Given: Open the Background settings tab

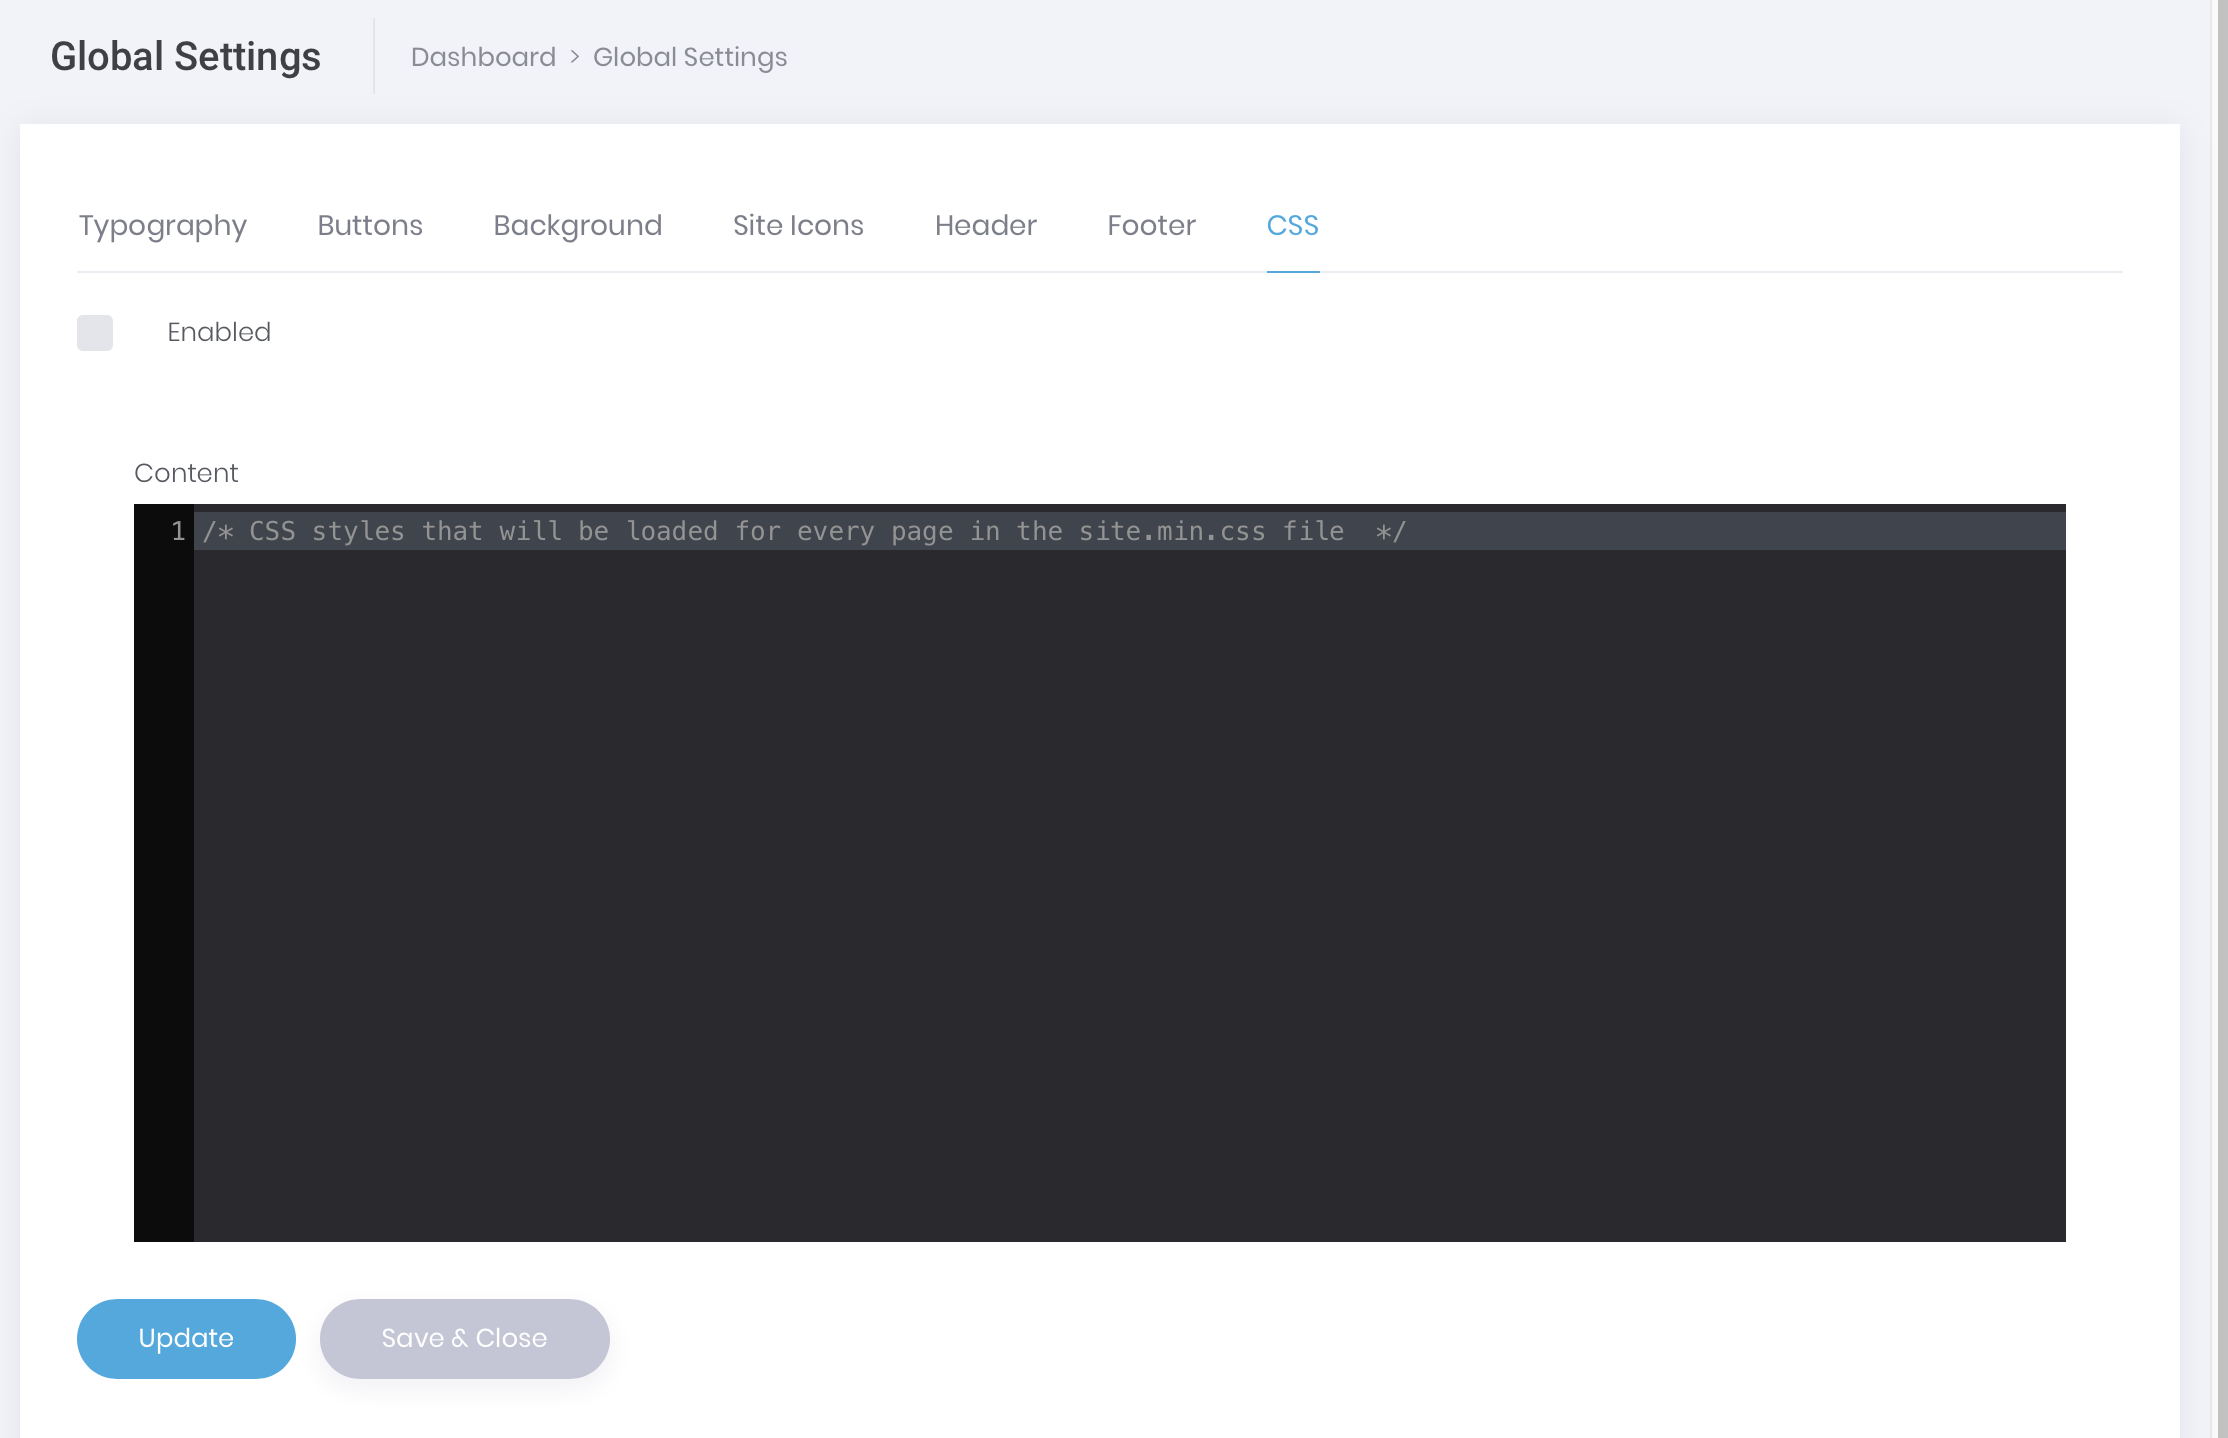Looking at the screenshot, I should (575, 226).
